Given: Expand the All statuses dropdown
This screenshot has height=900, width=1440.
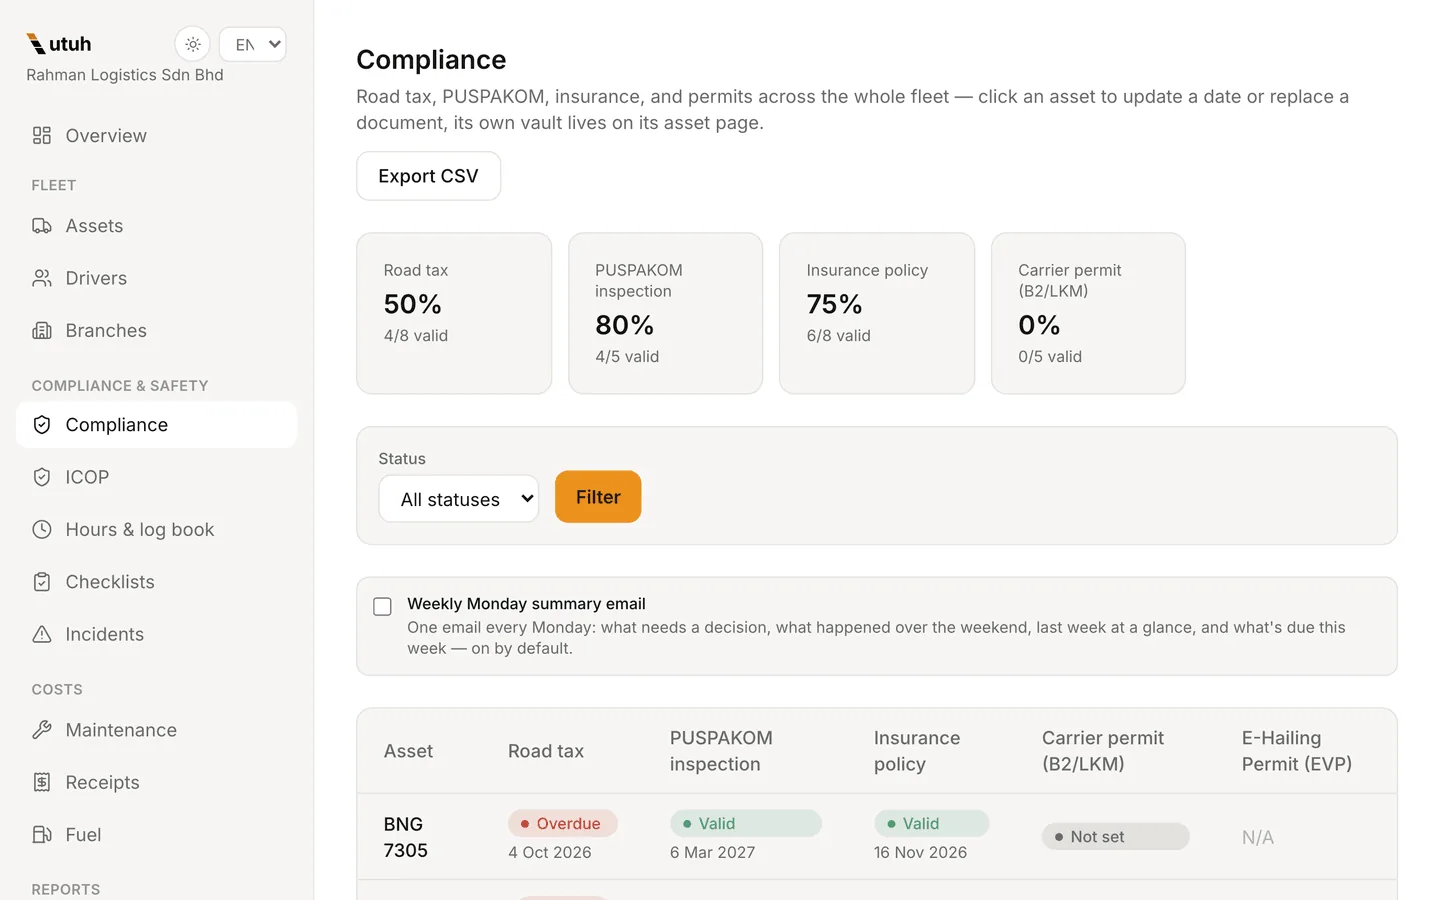Looking at the screenshot, I should pos(459,499).
